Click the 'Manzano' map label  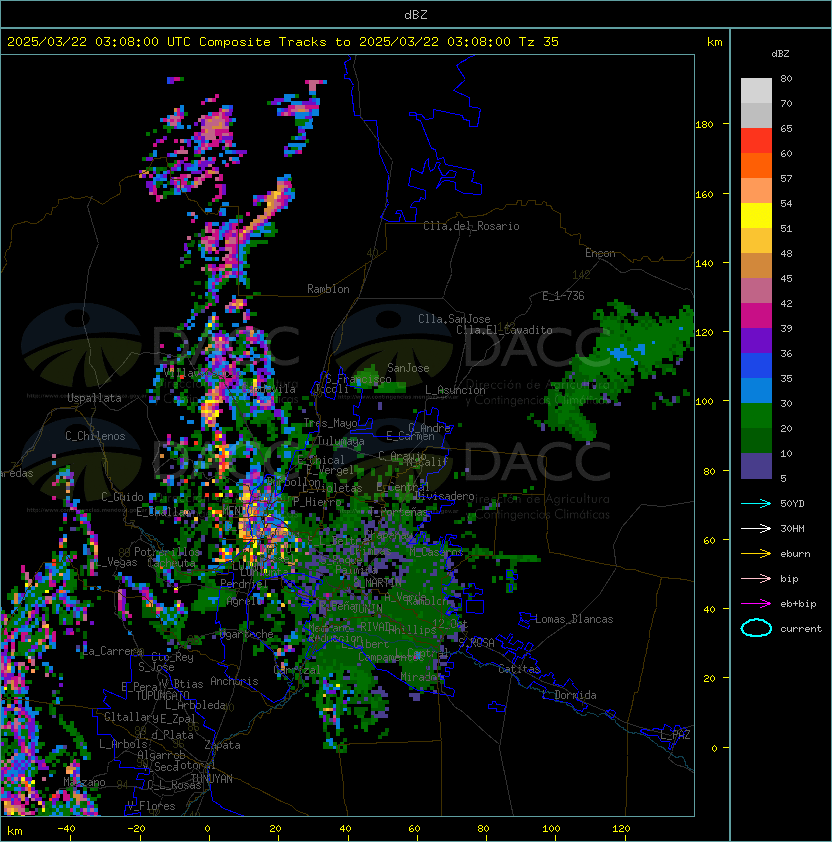(x=84, y=782)
